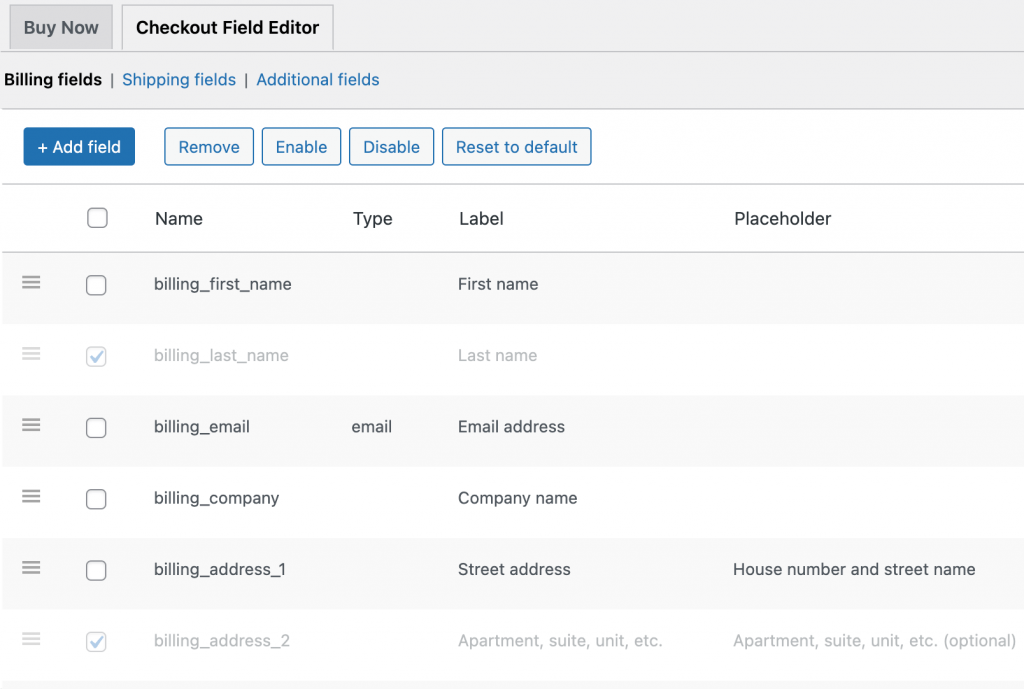Check the billing_first_name row checkbox
This screenshot has height=689, width=1024.
(96, 285)
